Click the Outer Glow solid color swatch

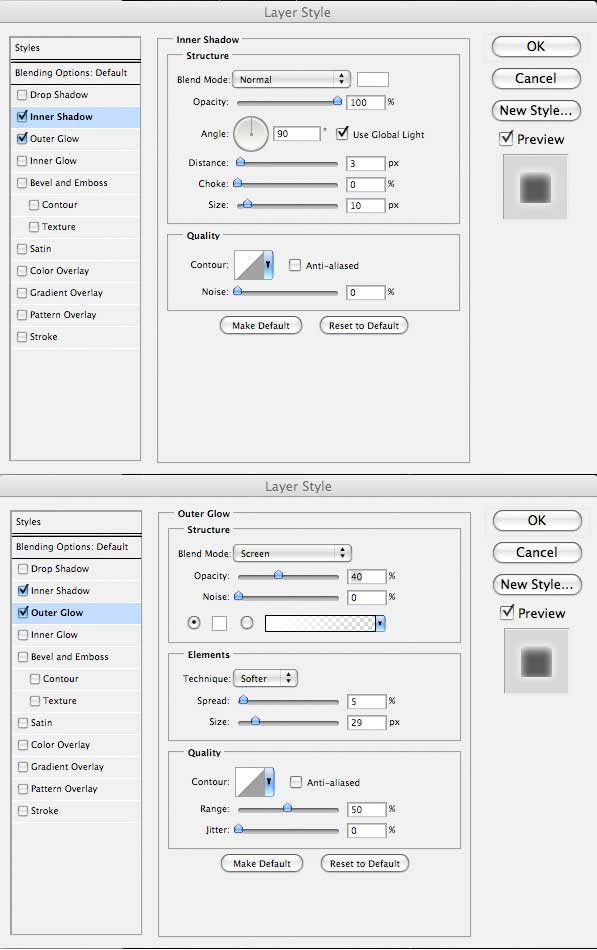tap(219, 623)
